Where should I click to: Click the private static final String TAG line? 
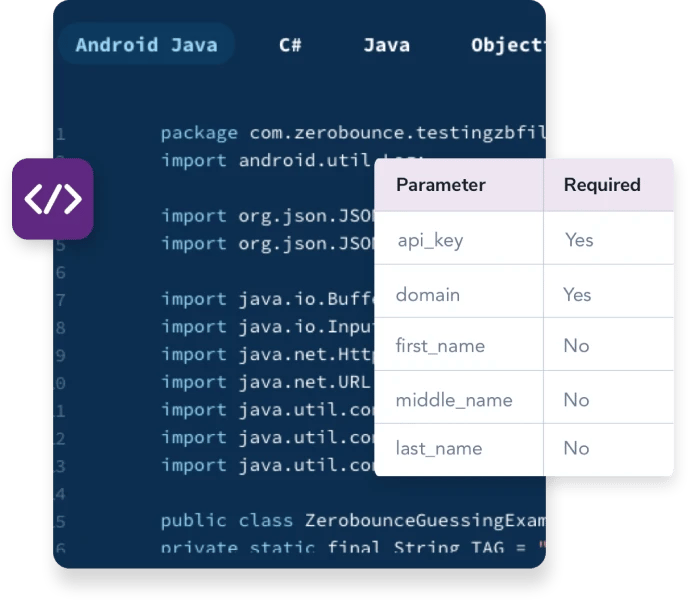353,547
